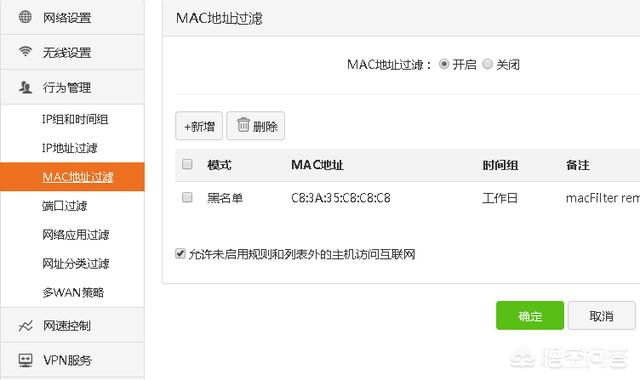Click the MAC address C8:3A:35:C8:C8:C8

(341, 198)
